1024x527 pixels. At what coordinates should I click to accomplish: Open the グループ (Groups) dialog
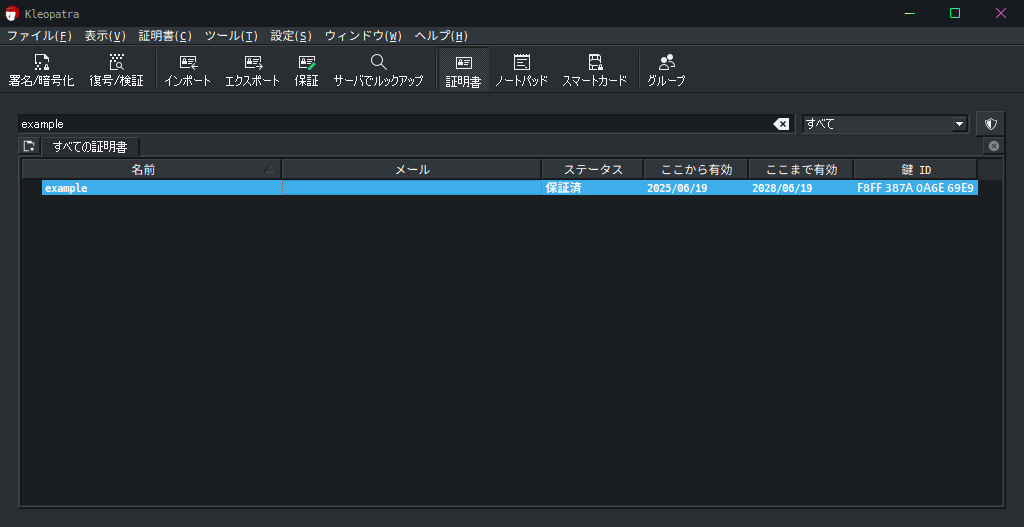click(666, 71)
